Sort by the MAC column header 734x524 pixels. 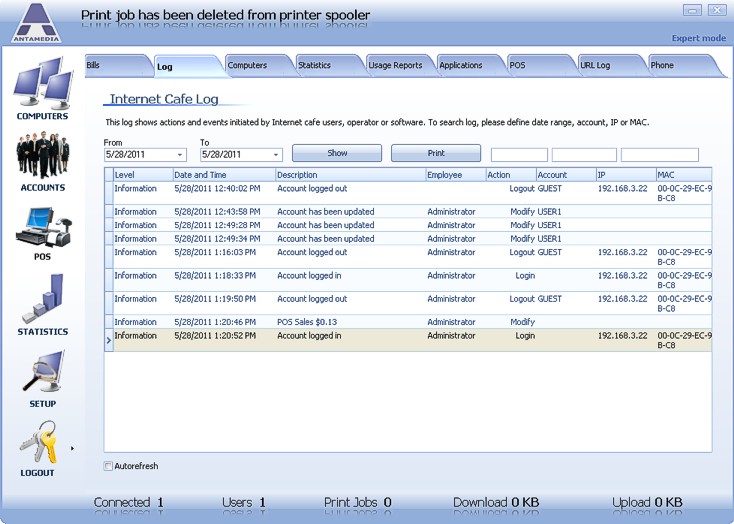(x=684, y=175)
